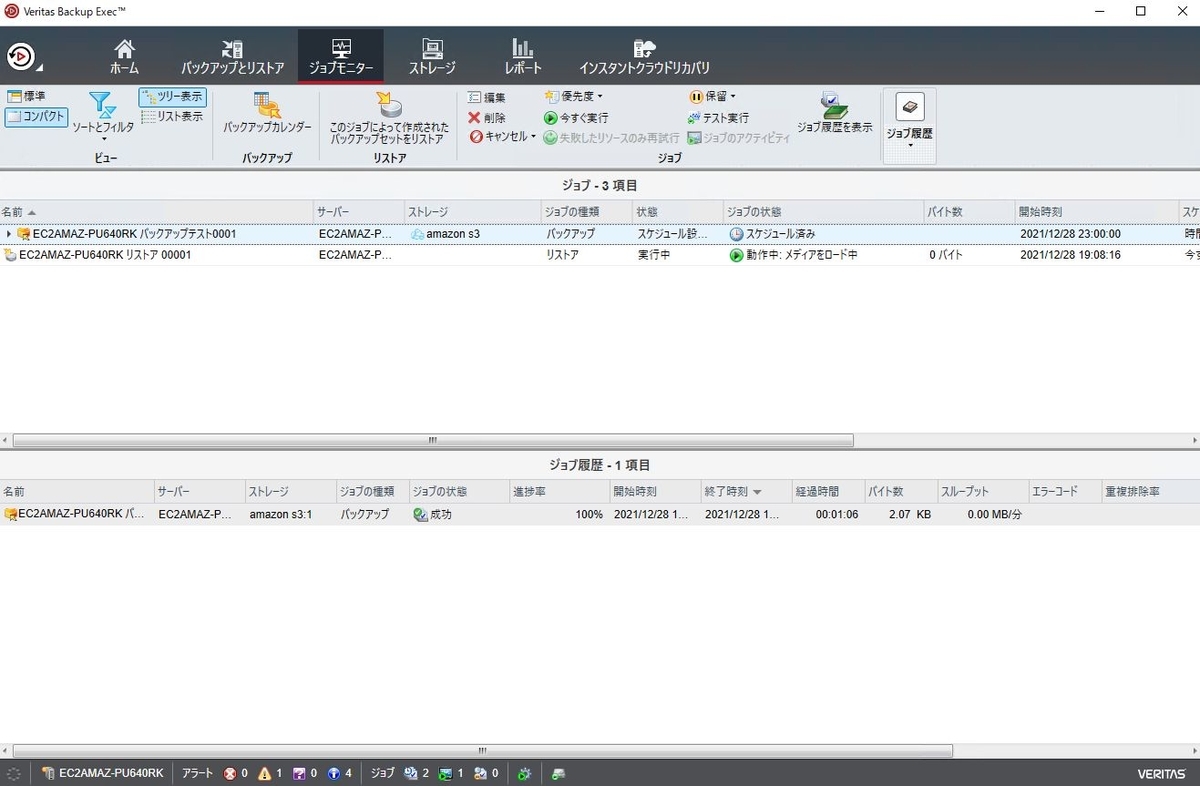Click the spinner icon in status bar
This screenshot has width=1200, height=786.
pos(13,773)
